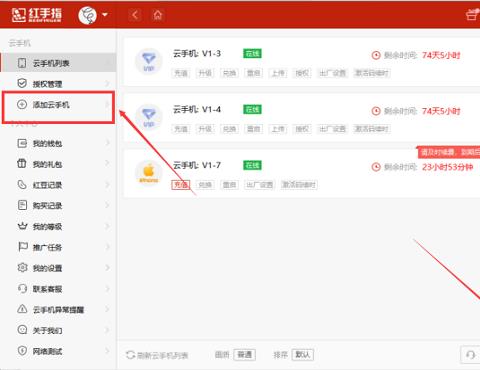Click the VIP diamond avatar of 云手机 V1-4
The width and height of the screenshot is (480, 370).
149,117
